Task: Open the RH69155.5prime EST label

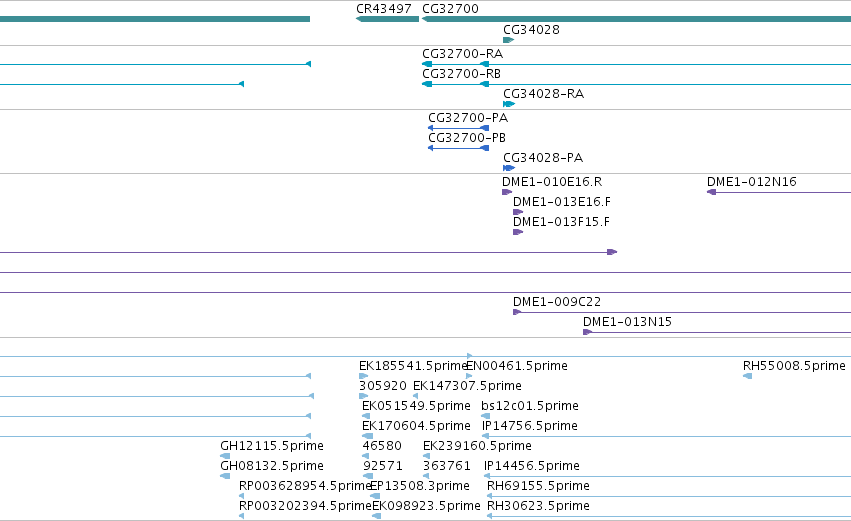Action: (538, 486)
